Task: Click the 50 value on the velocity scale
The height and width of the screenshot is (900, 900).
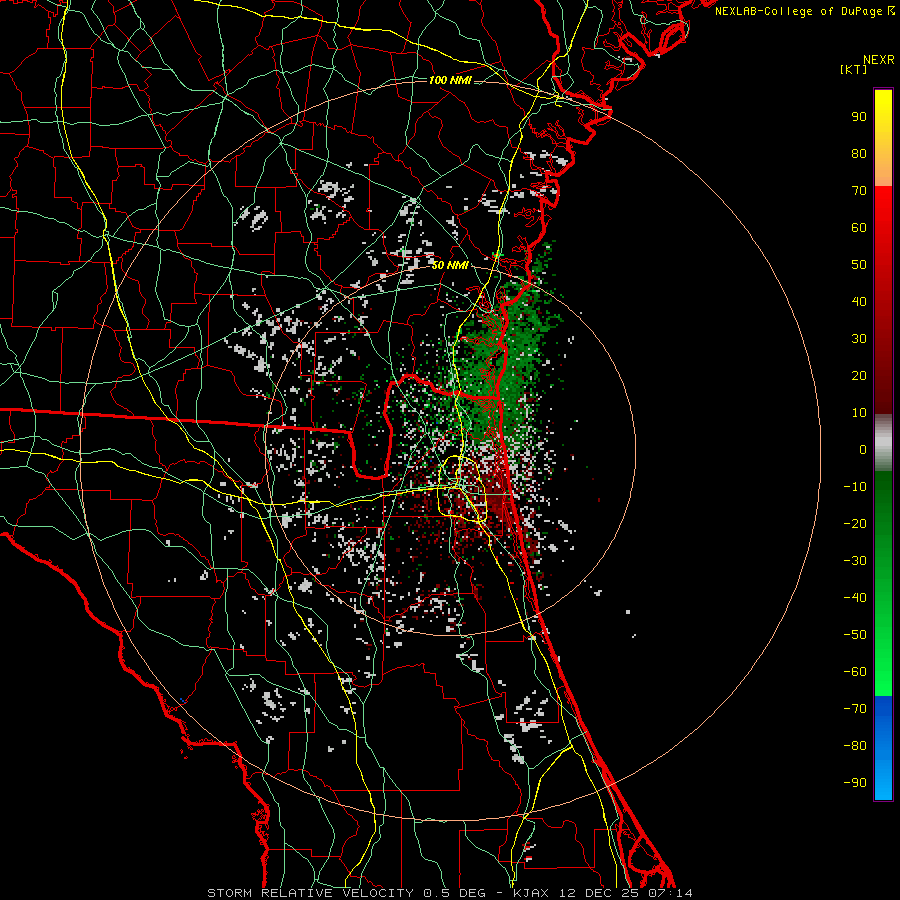Action: point(859,265)
